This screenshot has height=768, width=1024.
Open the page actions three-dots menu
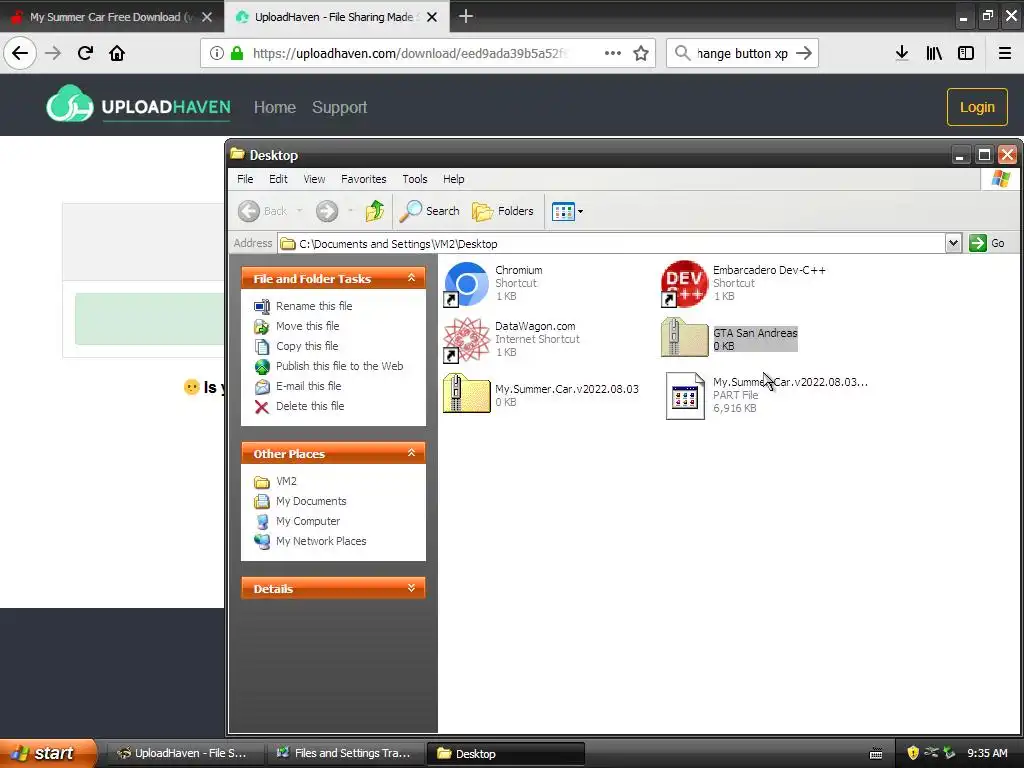coord(613,53)
